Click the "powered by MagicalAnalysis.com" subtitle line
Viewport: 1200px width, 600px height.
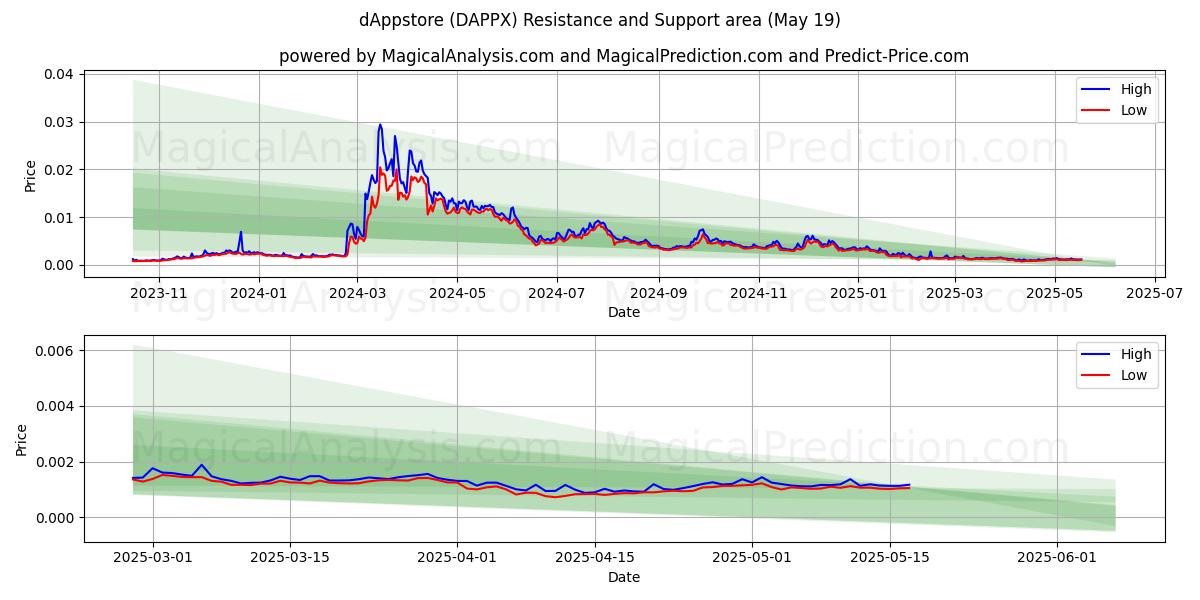(x=624, y=56)
